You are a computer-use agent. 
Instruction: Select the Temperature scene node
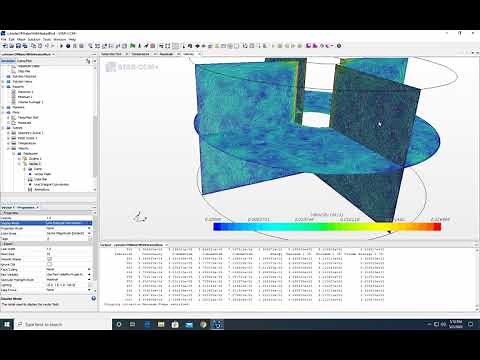[x=27, y=143]
